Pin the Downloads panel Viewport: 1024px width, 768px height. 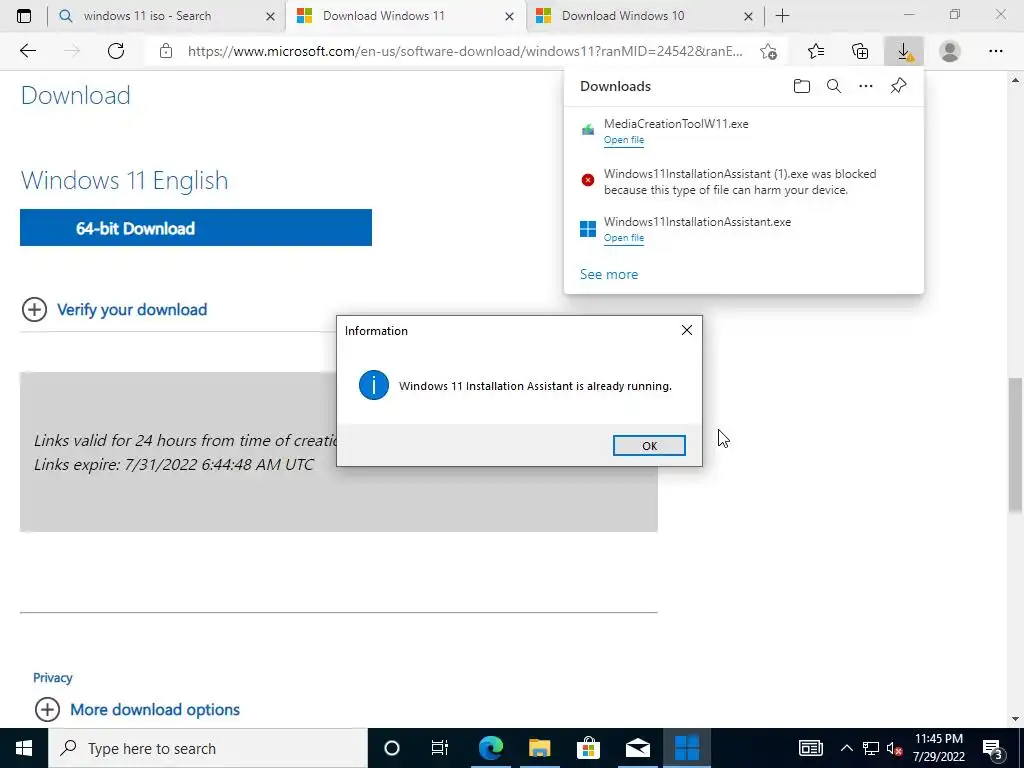point(899,86)
